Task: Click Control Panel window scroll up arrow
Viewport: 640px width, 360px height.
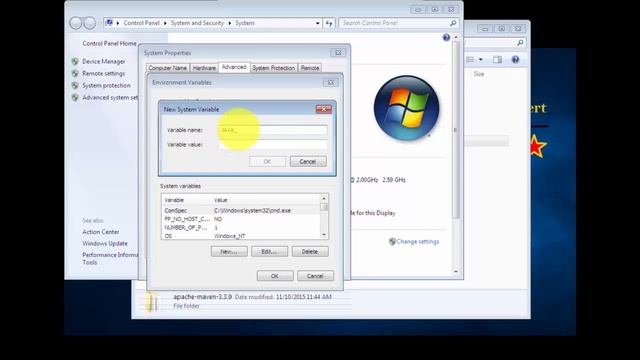Action: tap(456, 38)
